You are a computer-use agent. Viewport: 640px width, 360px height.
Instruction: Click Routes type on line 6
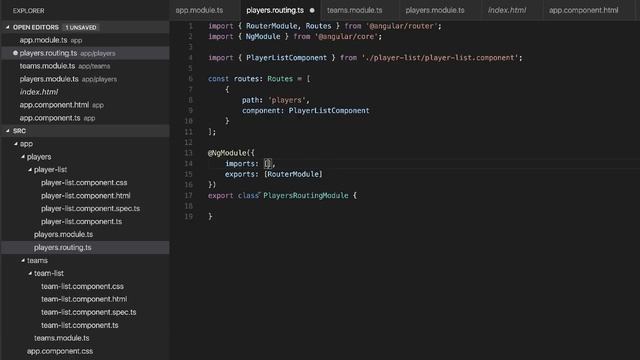pos(280,79)
